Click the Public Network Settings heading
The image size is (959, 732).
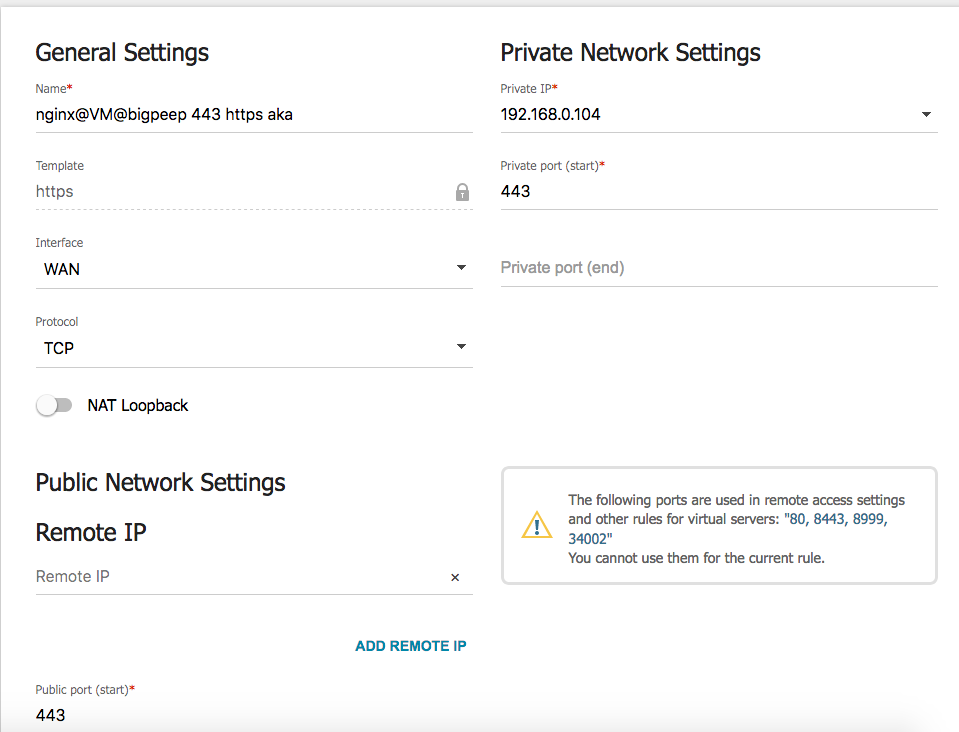coord(161,482)
